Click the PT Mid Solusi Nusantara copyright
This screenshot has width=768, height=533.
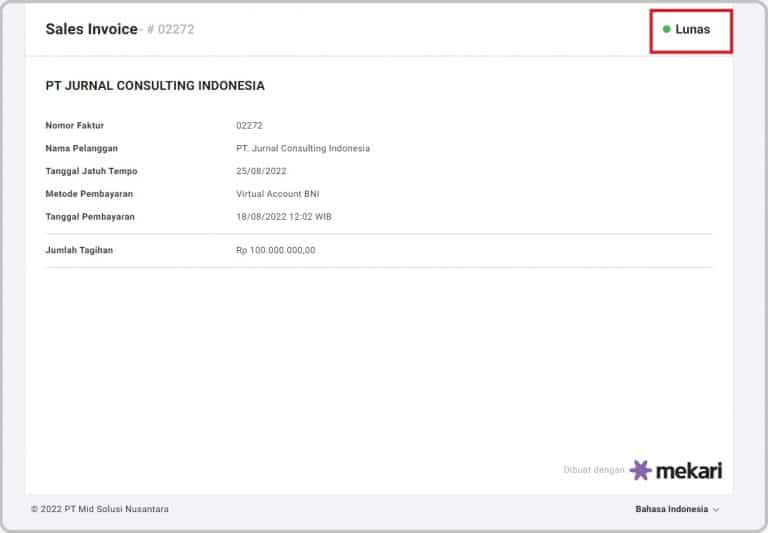99,509
